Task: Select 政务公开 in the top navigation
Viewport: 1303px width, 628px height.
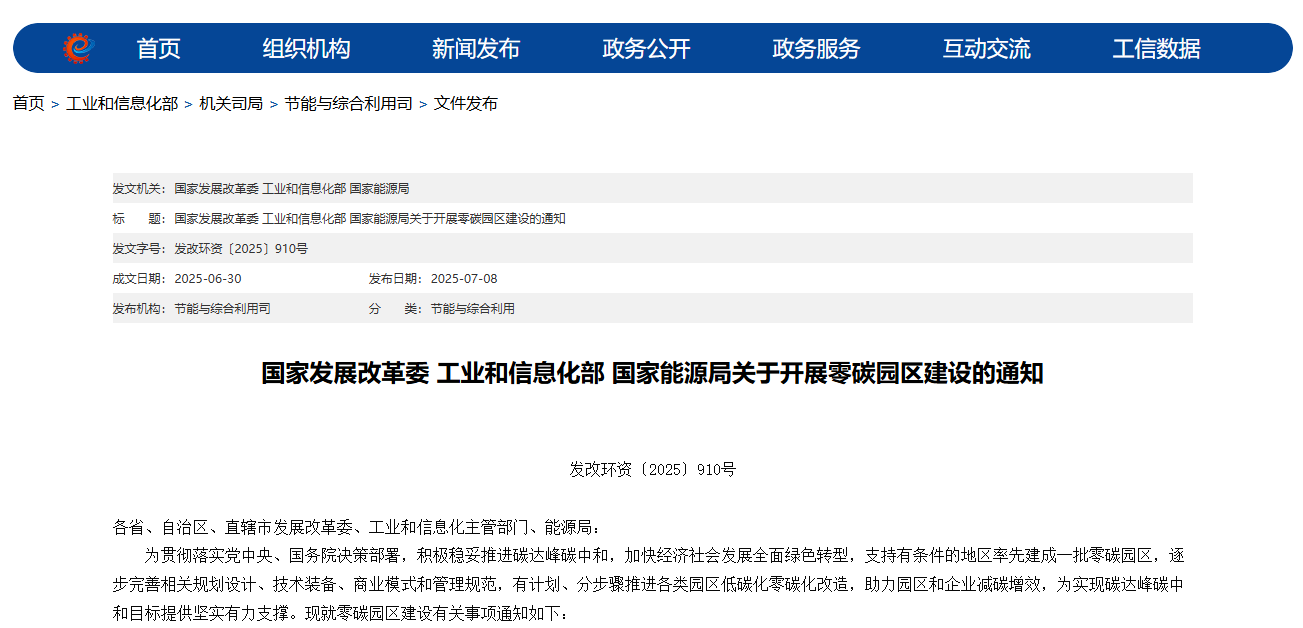Action: 646,48
